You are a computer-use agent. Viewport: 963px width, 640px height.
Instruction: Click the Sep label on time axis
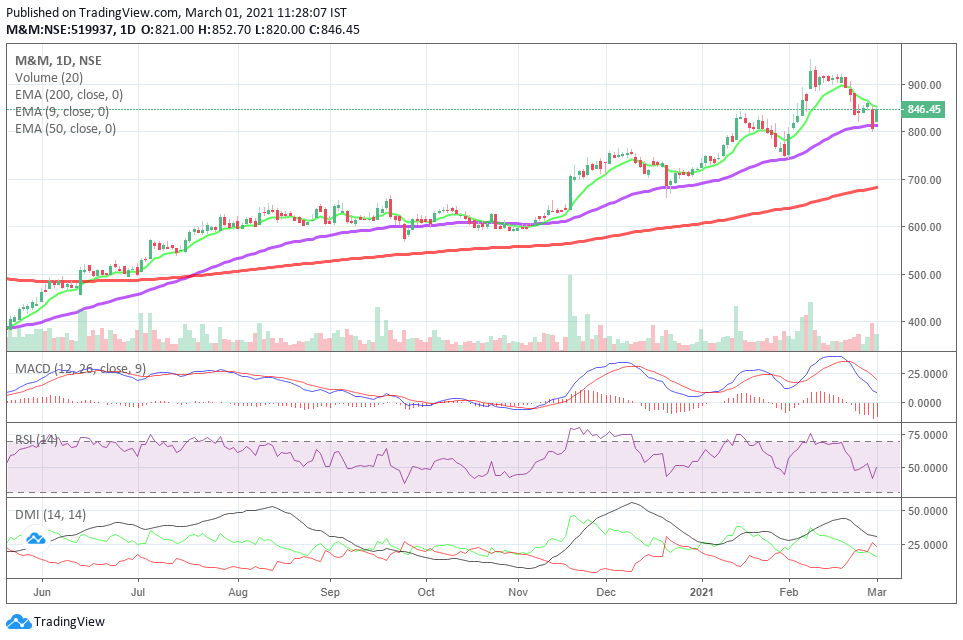(330, 592)
